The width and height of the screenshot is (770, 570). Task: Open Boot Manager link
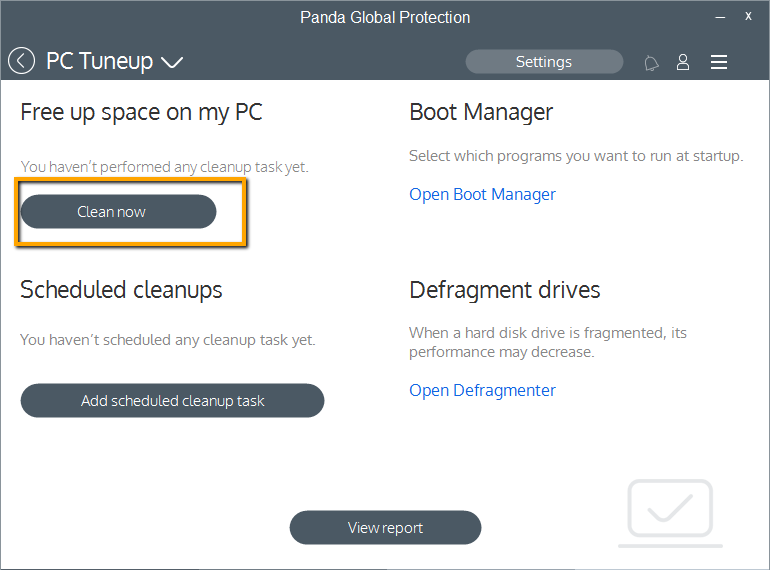pyautogui.click(x=482, y=194)
